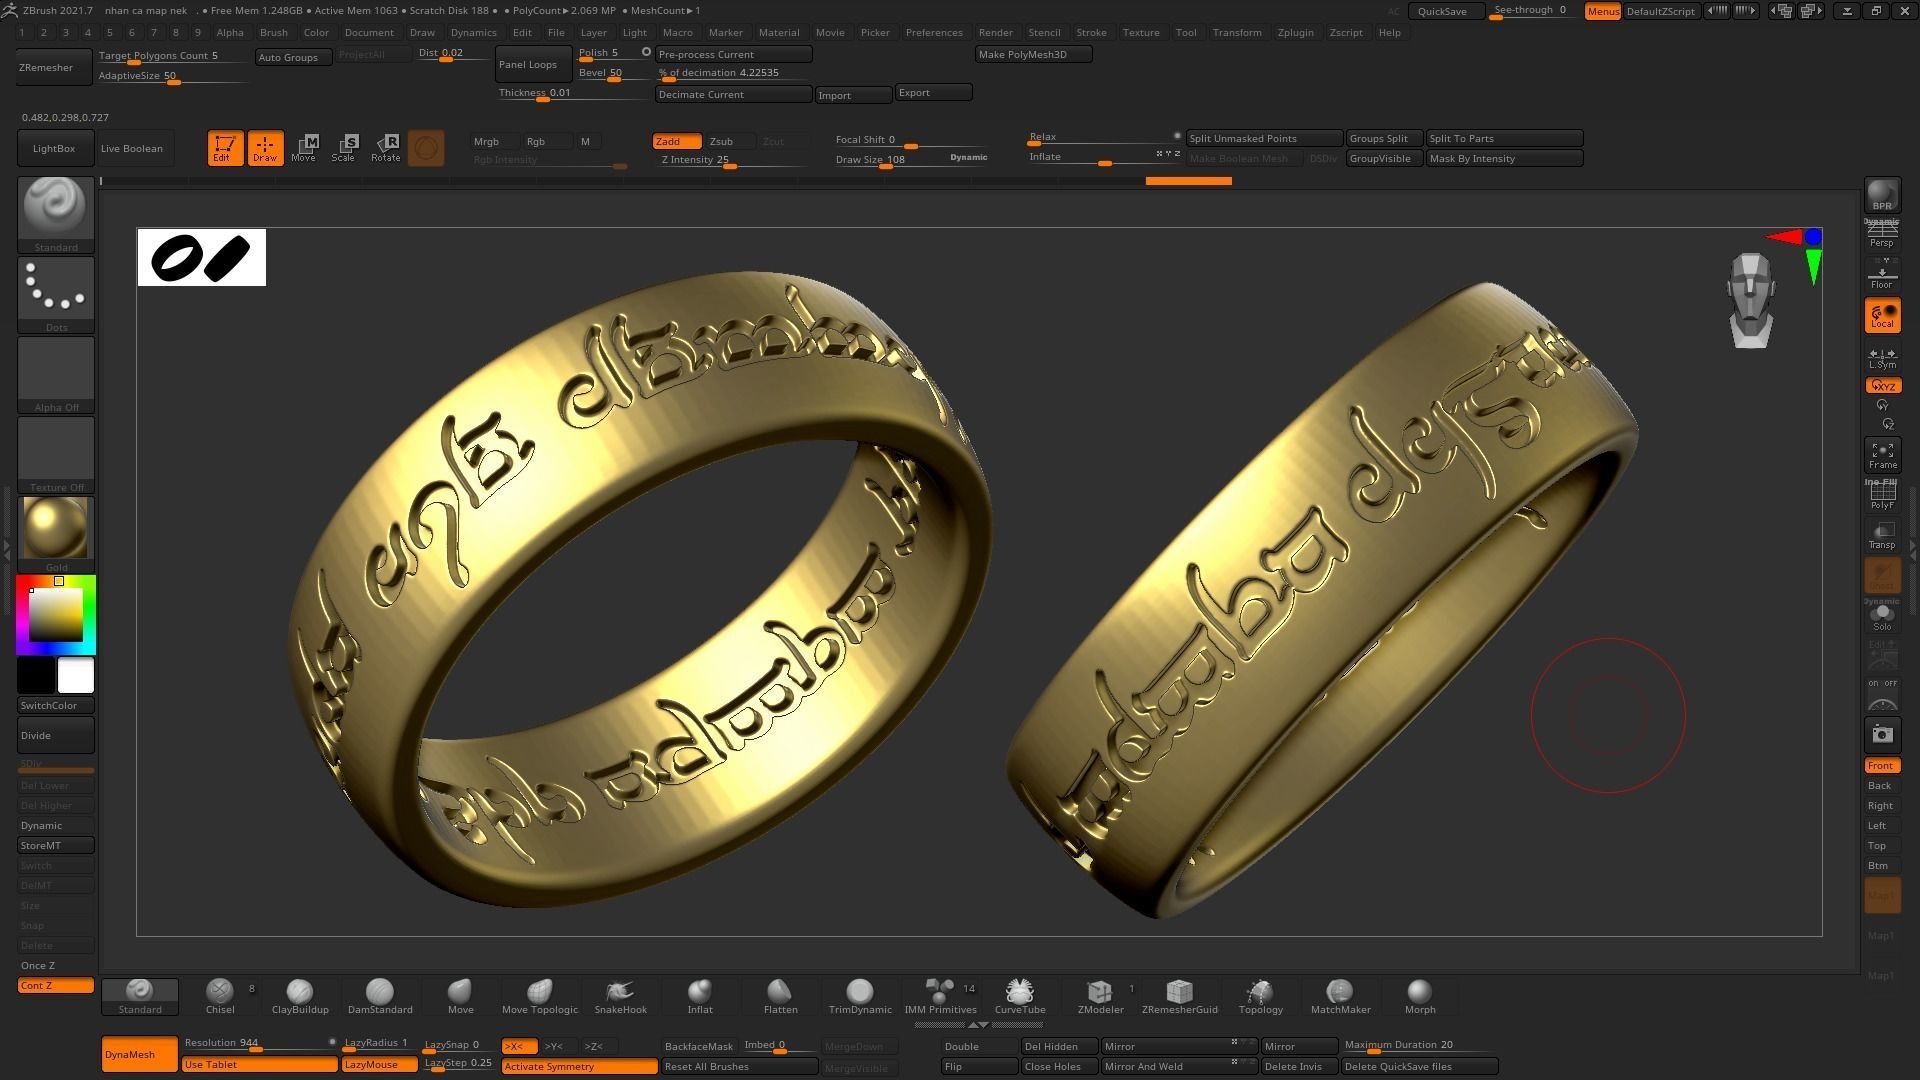Click the SwitchColor button
This screenshot has width=1920, height=1080.
56,705
